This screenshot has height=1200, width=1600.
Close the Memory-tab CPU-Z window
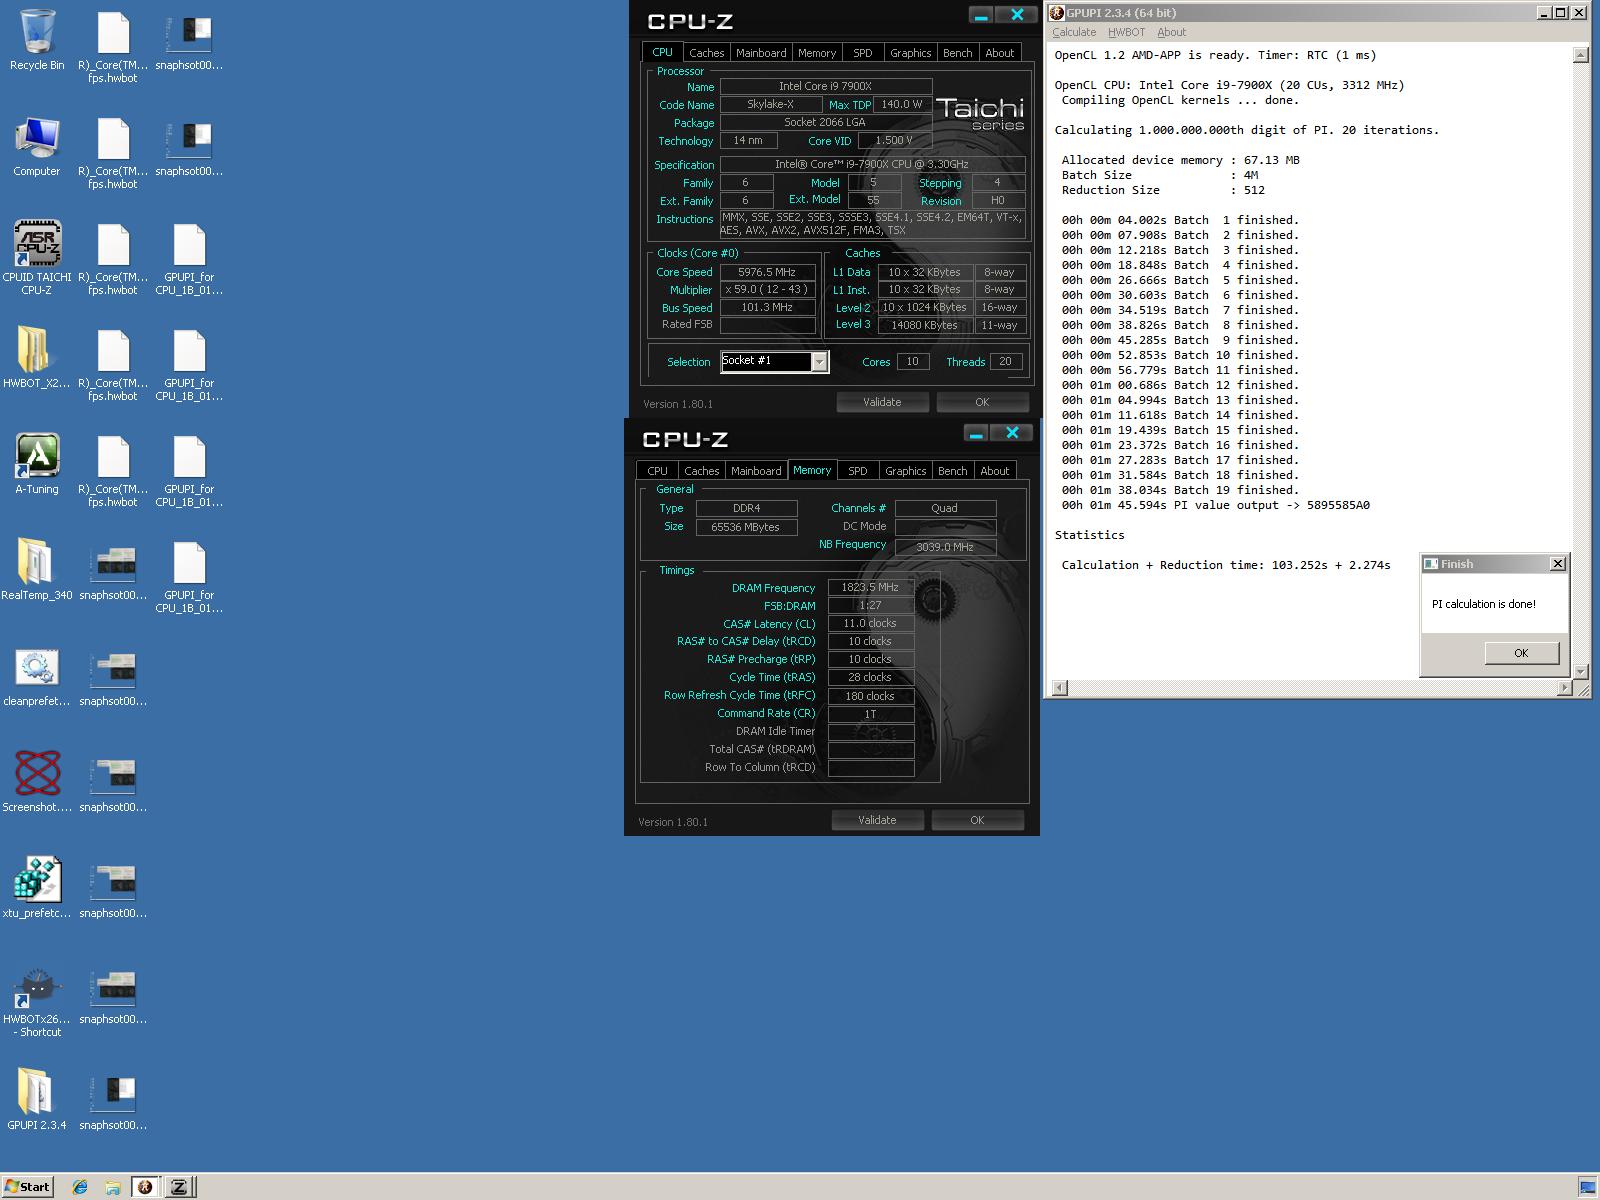tap(1012, 433)
